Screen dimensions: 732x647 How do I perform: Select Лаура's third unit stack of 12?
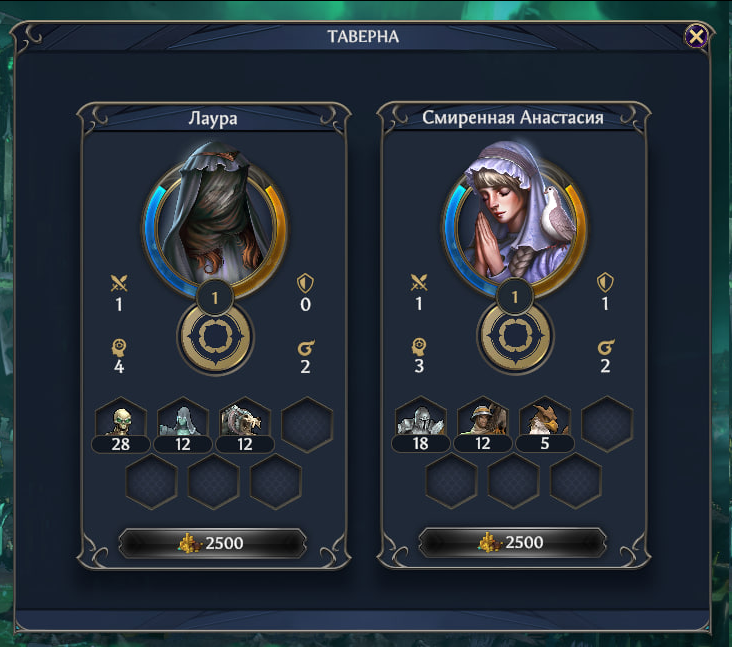[245, 425]
